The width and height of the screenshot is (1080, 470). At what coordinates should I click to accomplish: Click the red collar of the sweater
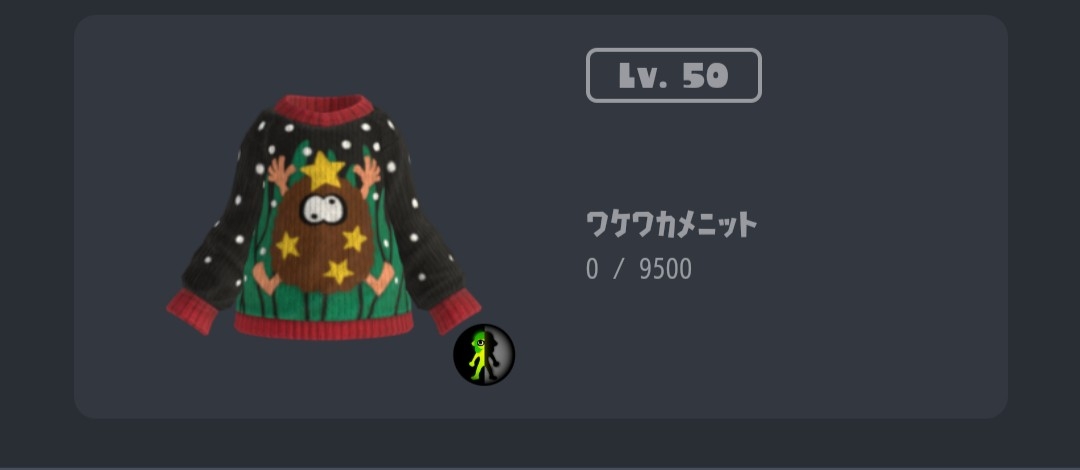point(324,110)
